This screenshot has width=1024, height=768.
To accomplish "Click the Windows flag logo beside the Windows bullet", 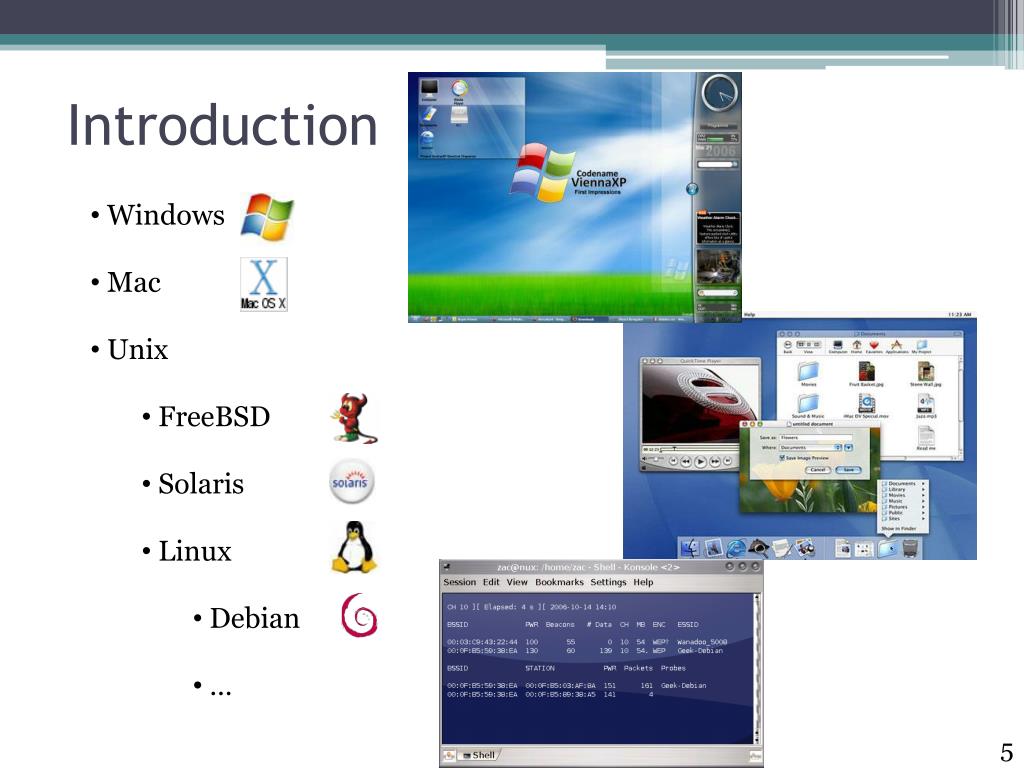I will (267, 217).
